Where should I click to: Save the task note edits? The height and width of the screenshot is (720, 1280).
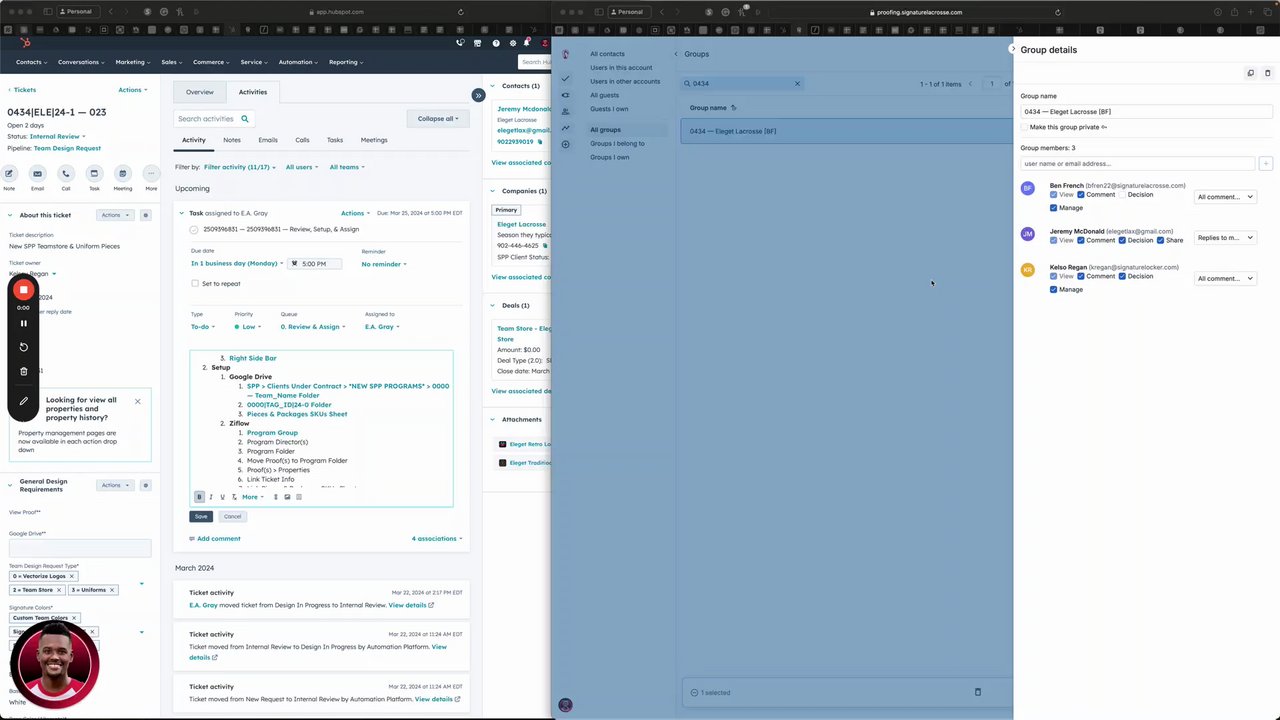pos(201,516)
